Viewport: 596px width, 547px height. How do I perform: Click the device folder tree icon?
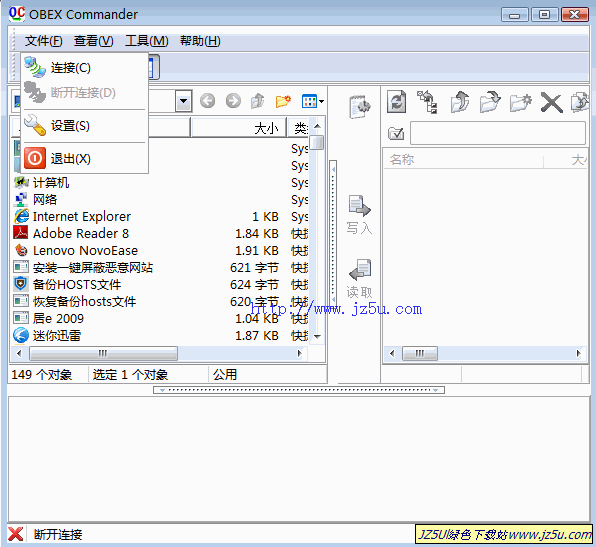(x=427, y=101)
